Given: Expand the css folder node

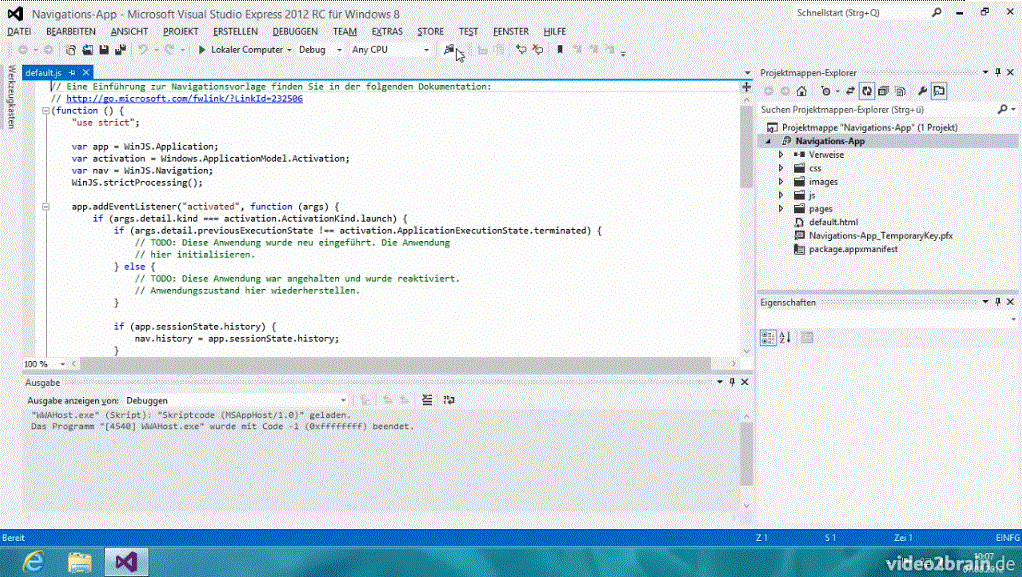Looking at the screenshot, I should tap(781, 168).
